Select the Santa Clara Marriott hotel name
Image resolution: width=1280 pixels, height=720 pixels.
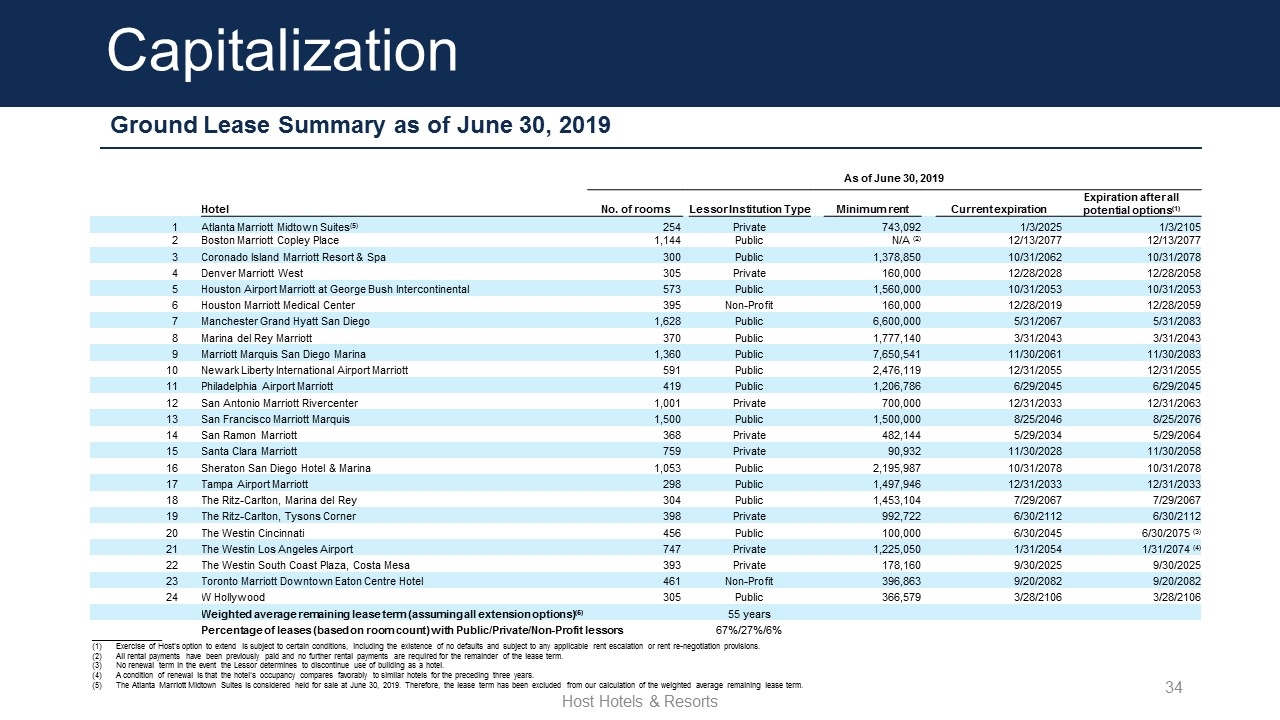(x=250, y=451)
